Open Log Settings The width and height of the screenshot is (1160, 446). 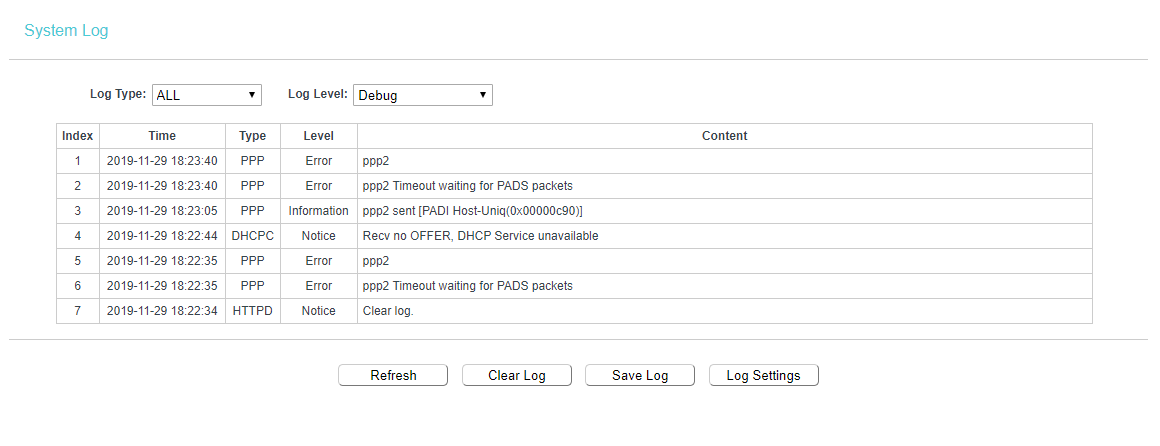[x=763, y=375]
